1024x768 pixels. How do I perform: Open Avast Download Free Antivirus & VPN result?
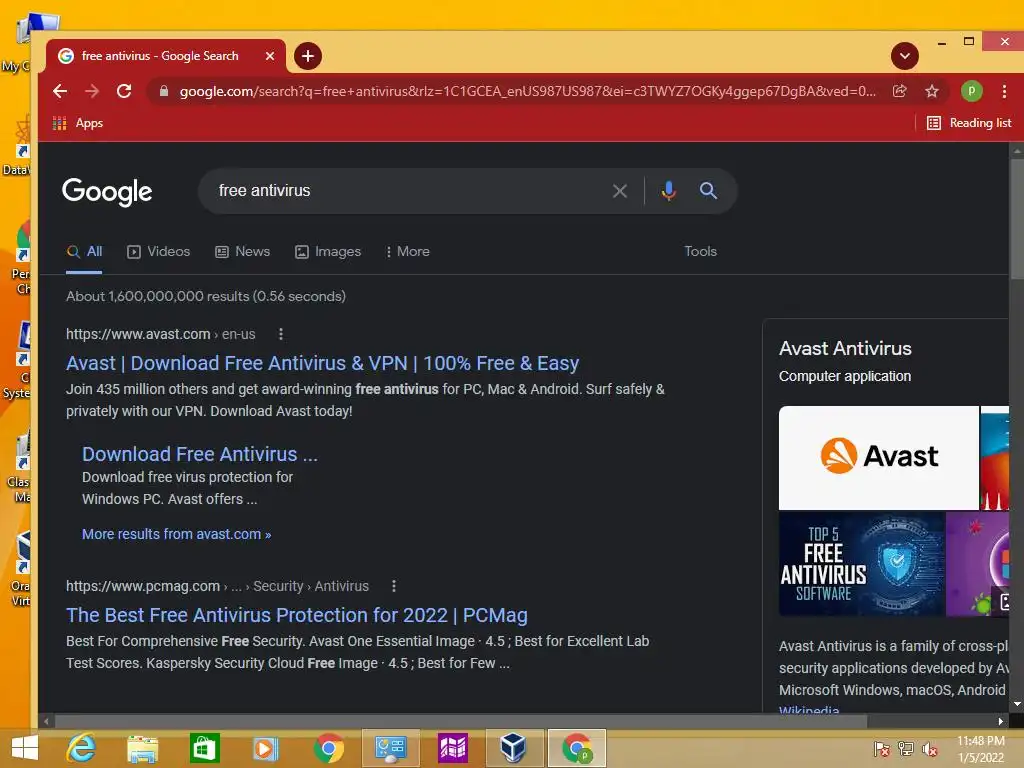pyautogui.click(x=323, y=363)
